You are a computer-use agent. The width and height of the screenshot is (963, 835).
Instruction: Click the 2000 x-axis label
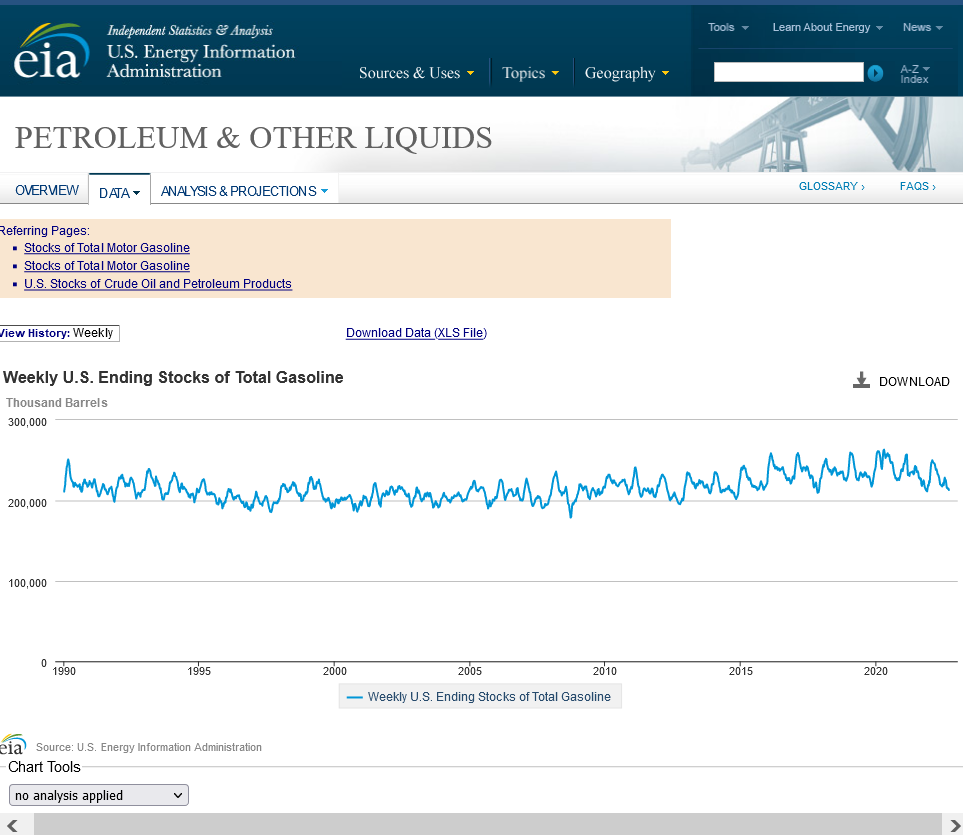[x=335, y=671]
